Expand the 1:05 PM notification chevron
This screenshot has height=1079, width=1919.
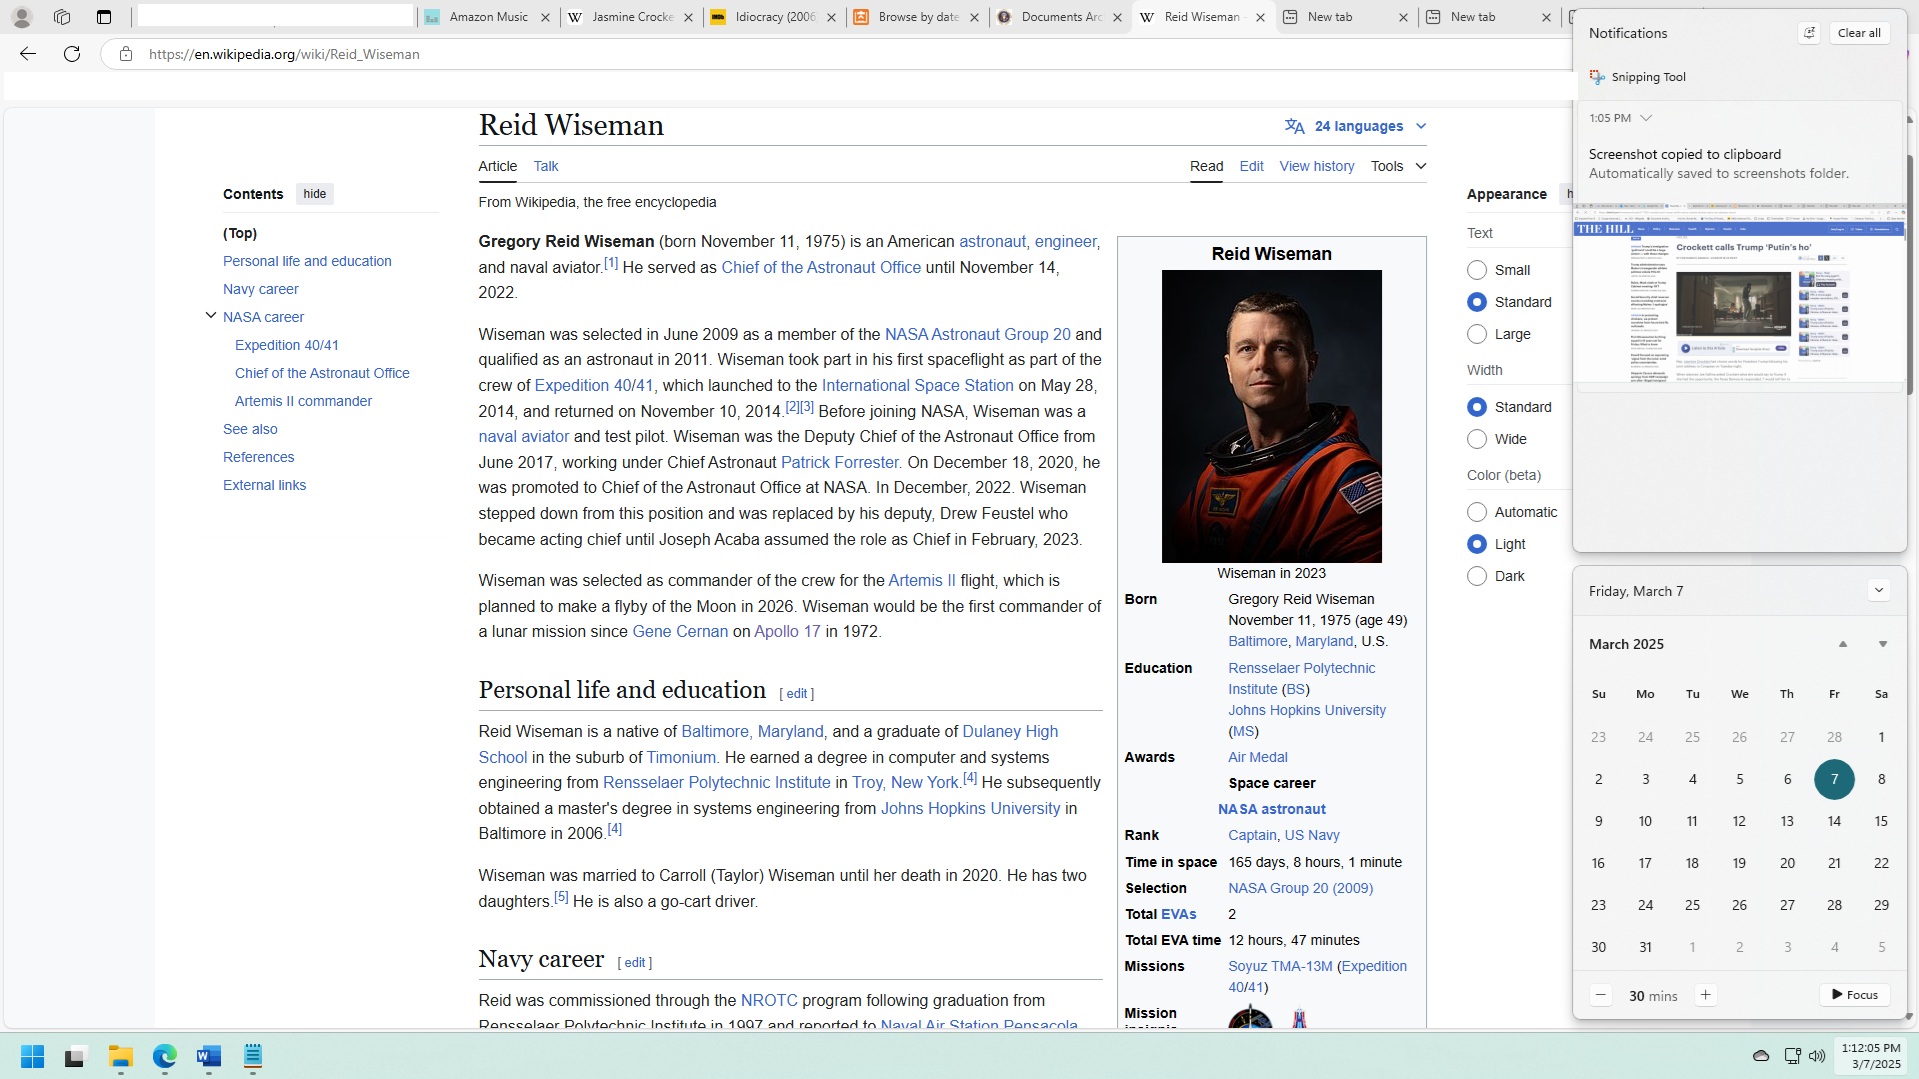(1646, 118)
